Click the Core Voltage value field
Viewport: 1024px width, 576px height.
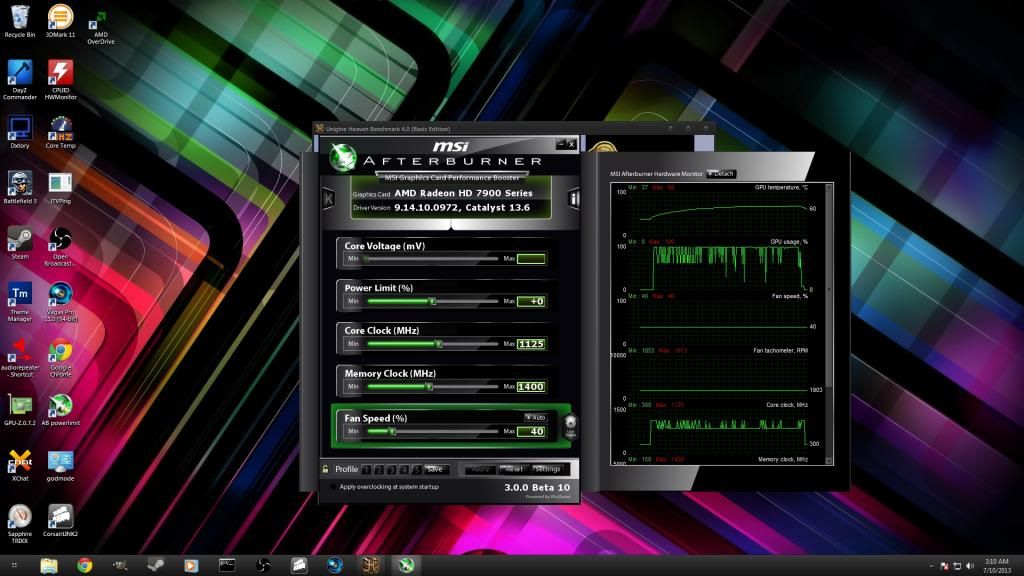[531, 259]
